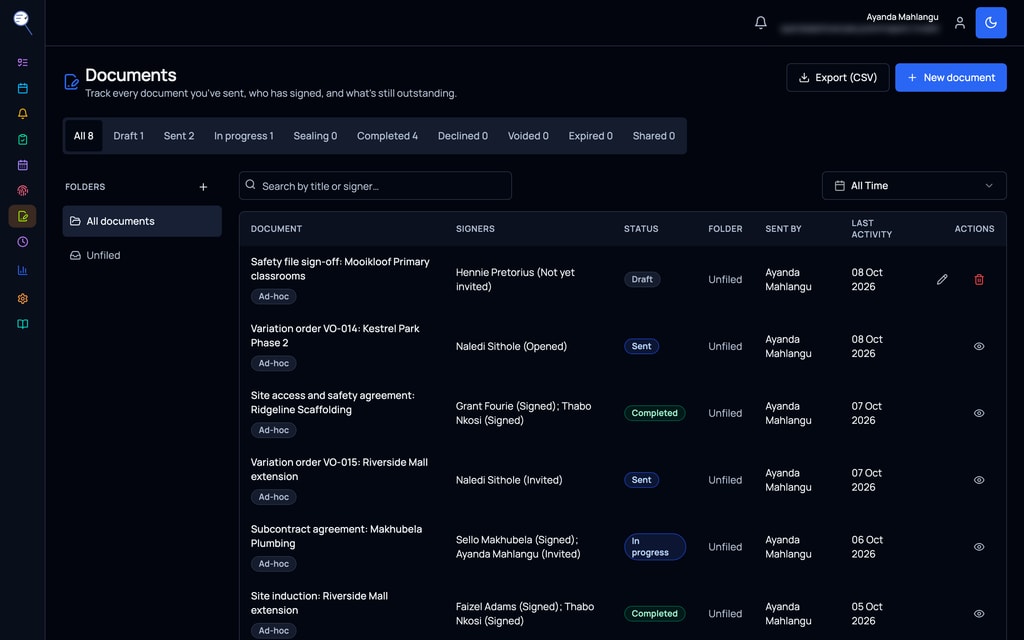Open the orange settings gear icon

tap(22, 298)
